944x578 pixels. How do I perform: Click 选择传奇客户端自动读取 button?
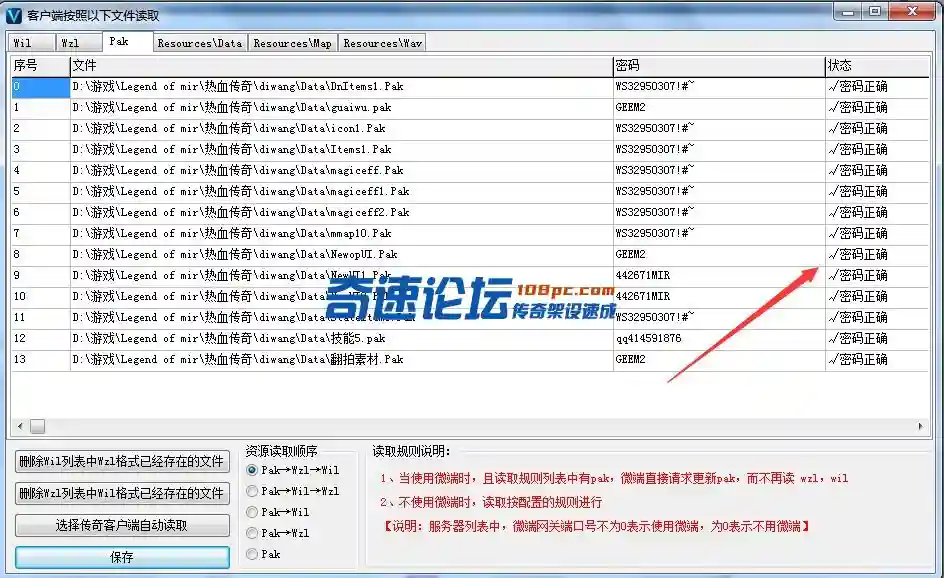pyautogui.click(x=122, y=526)
